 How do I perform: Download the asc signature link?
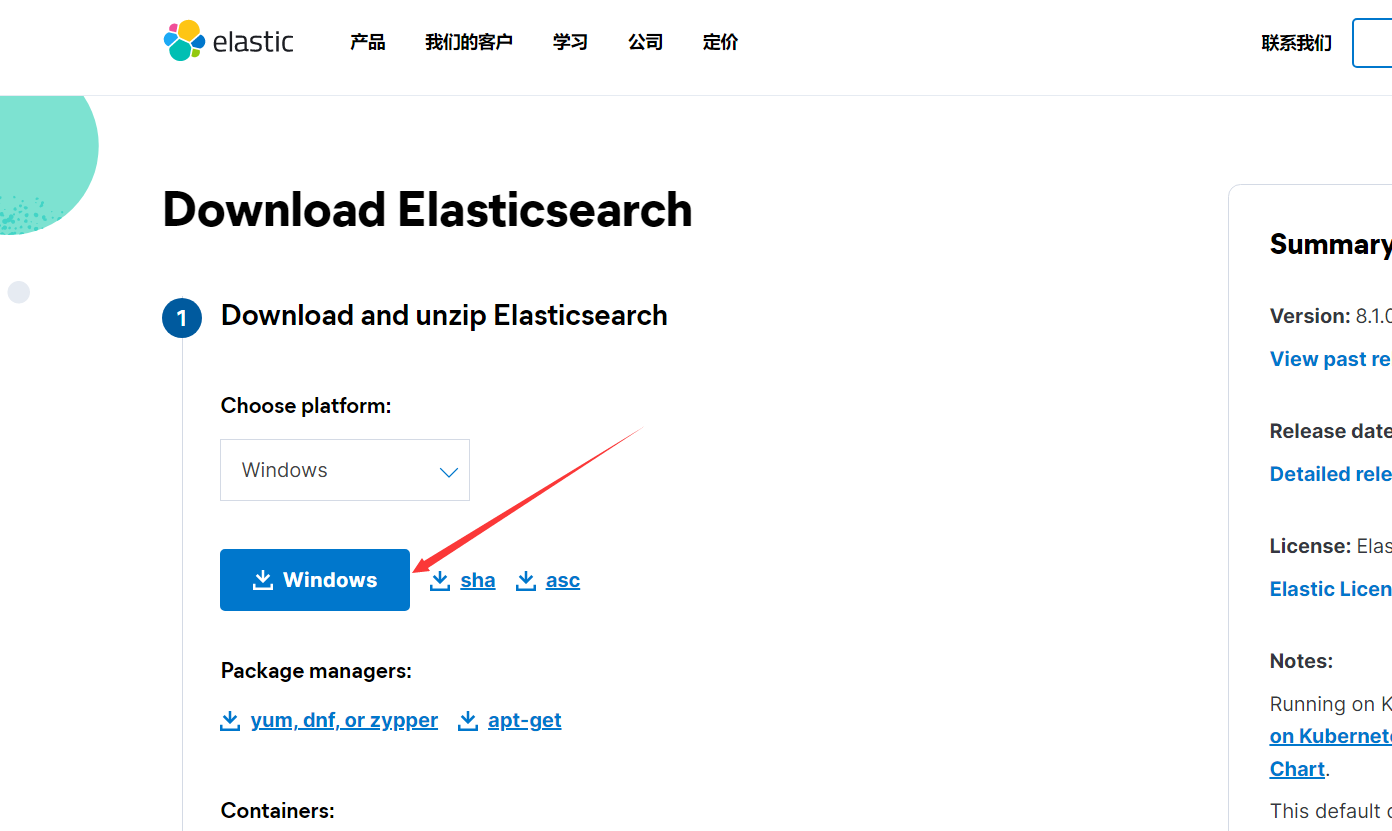(563, 580)
